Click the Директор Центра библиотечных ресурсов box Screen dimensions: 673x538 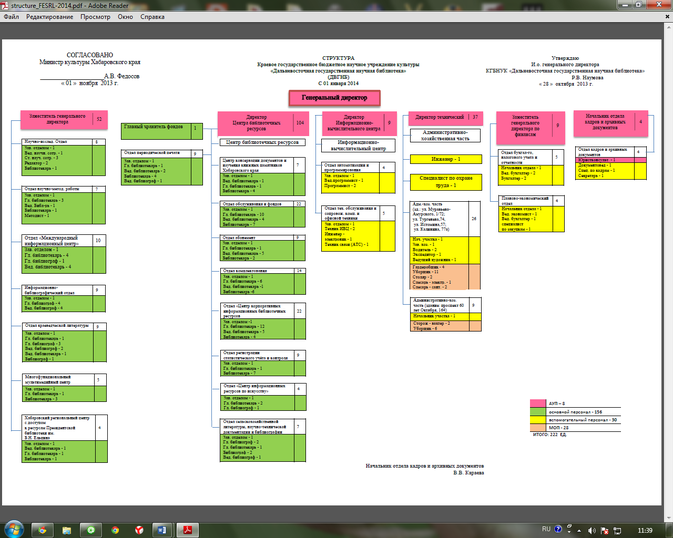[263, 123]
